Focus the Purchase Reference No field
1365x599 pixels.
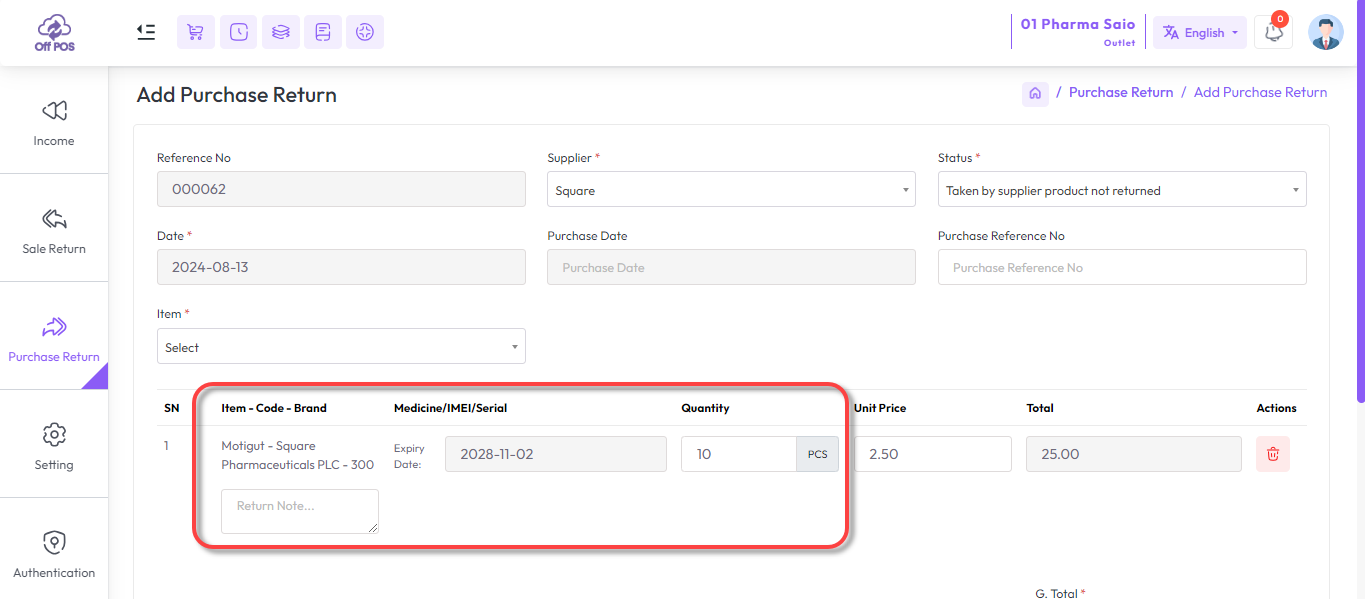click(x=1122, y=267)
